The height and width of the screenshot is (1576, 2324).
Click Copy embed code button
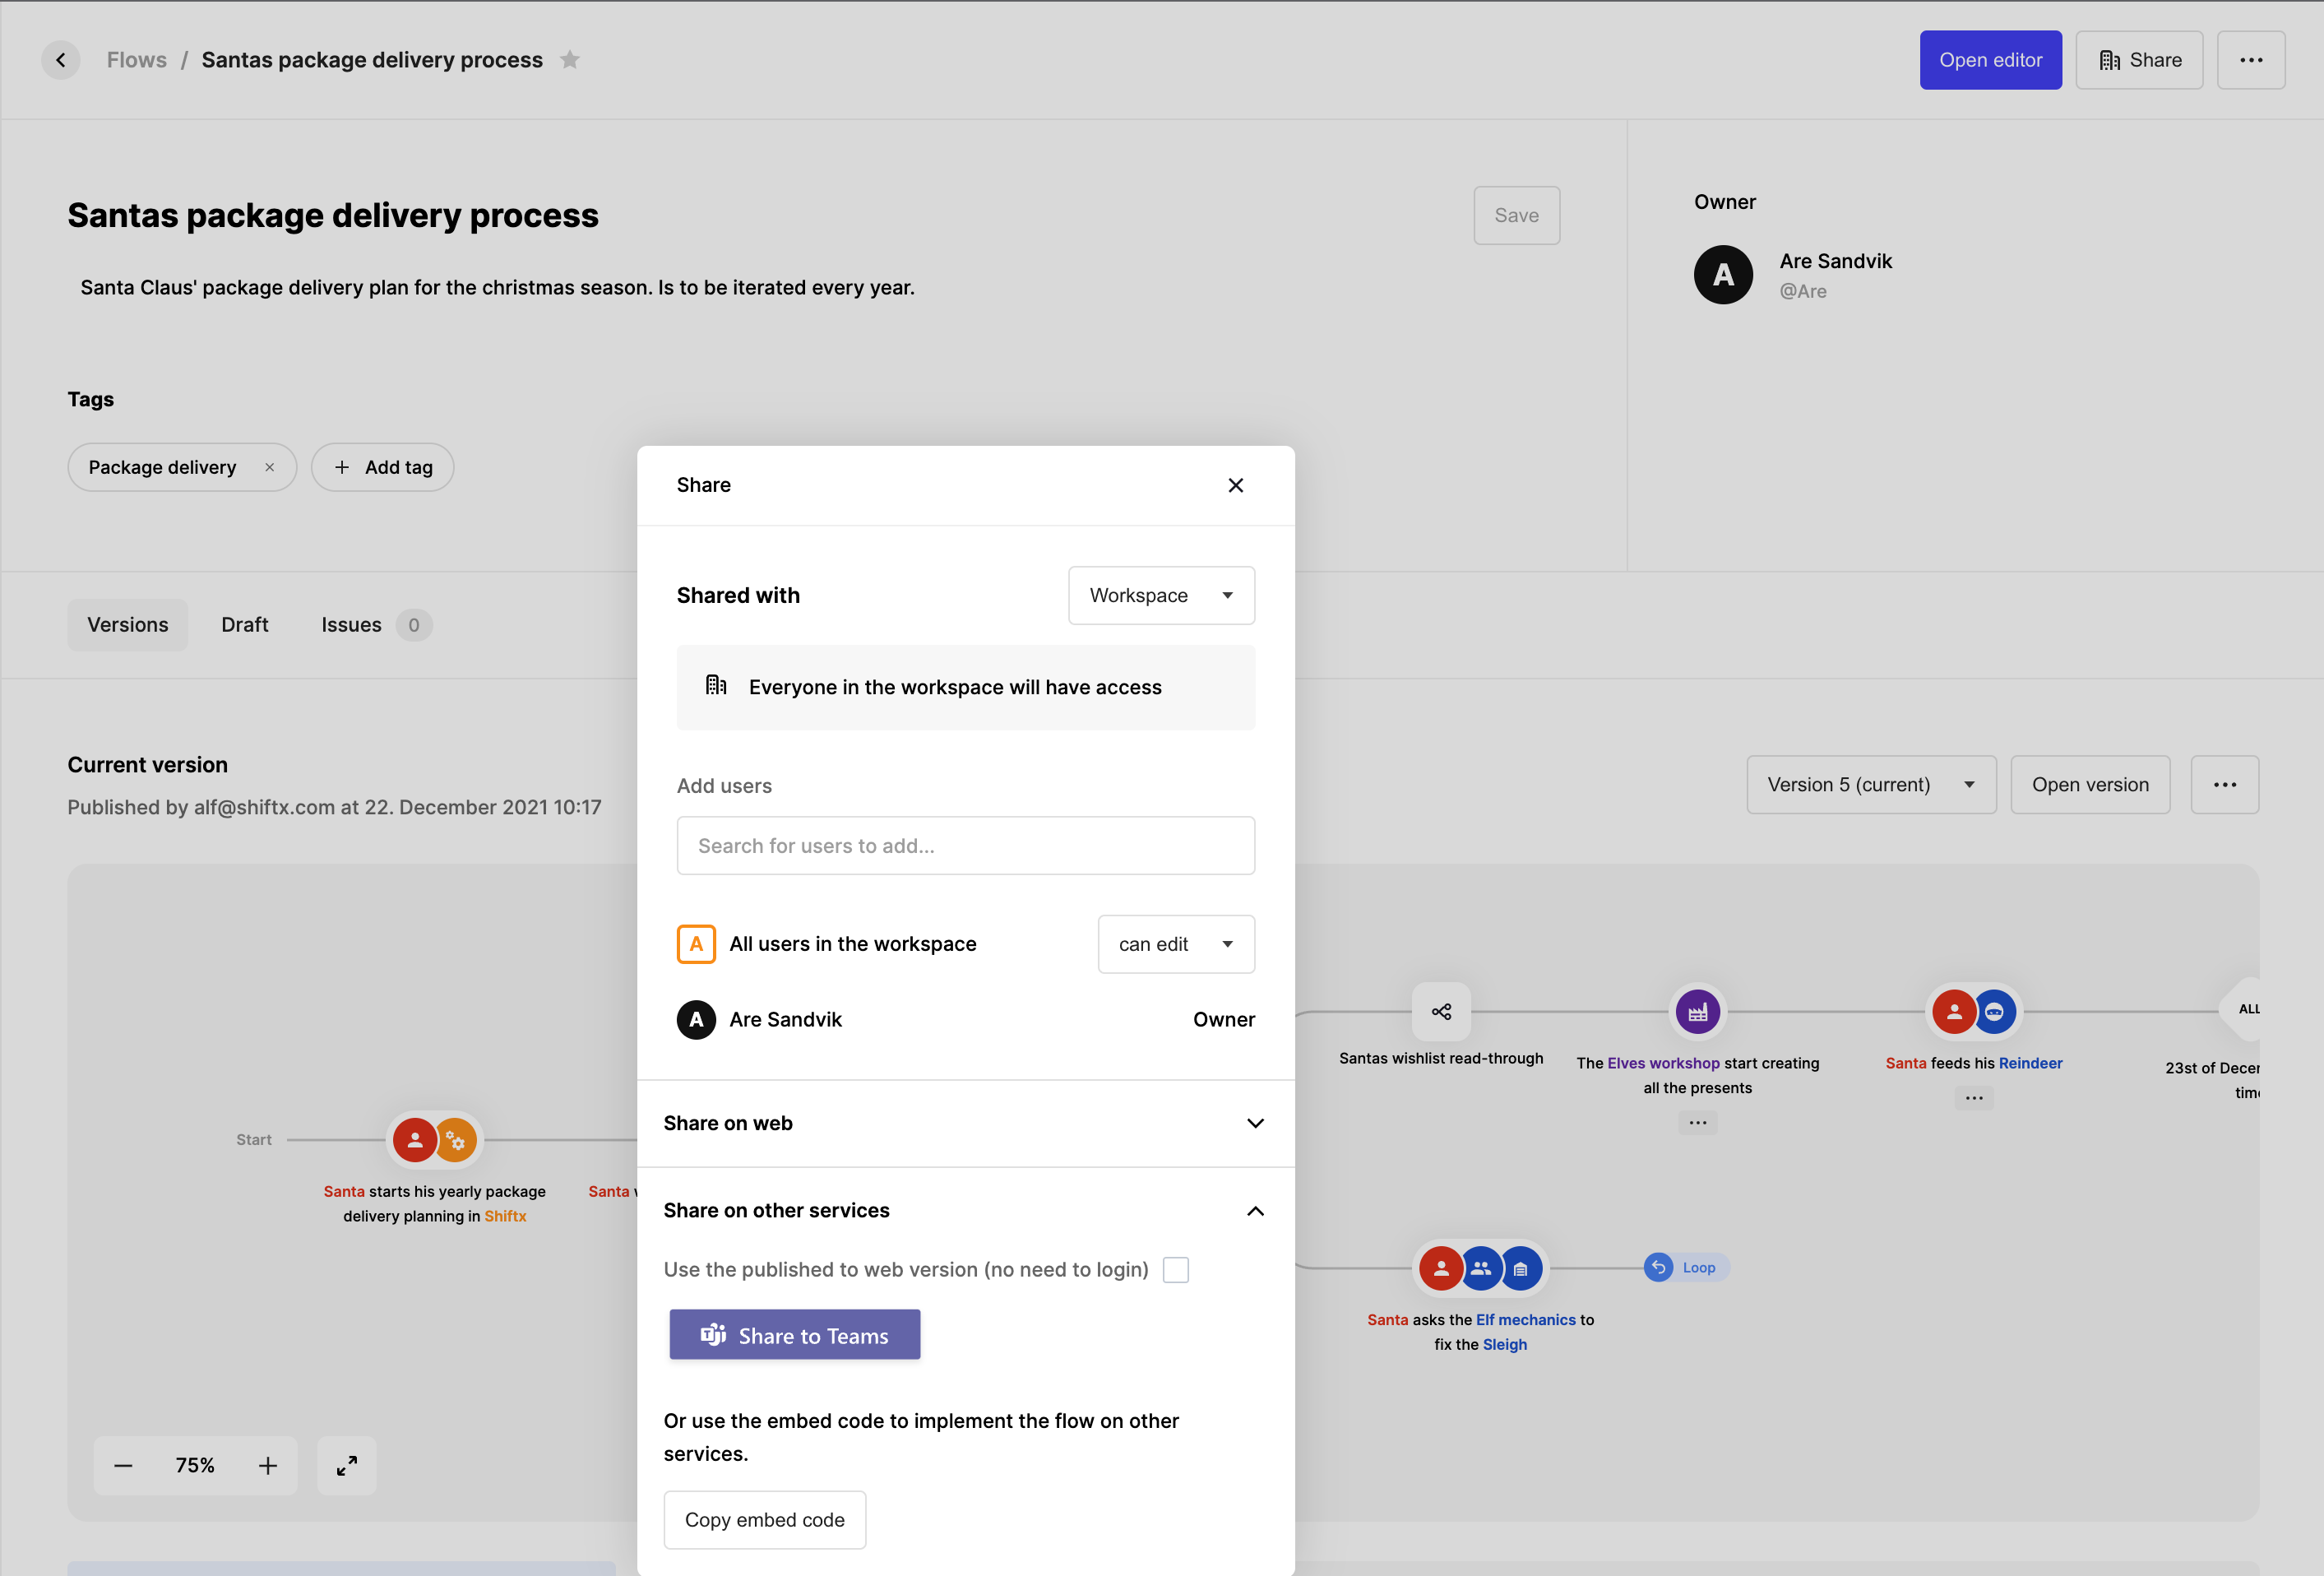[x=765, y=1520]
